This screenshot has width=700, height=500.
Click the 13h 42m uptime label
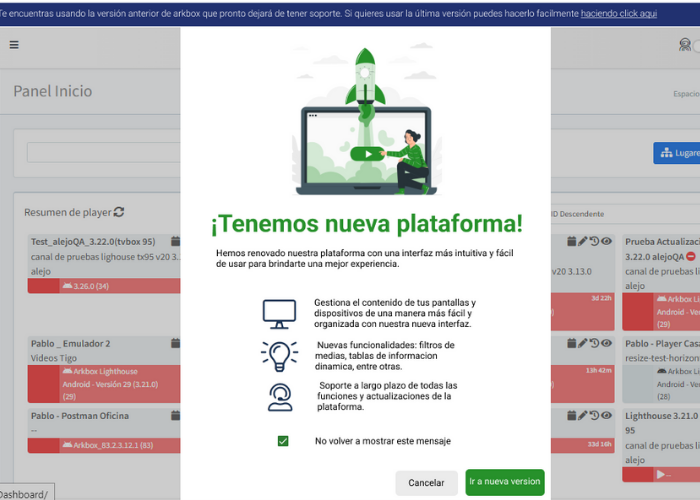(x=599, y=370)
